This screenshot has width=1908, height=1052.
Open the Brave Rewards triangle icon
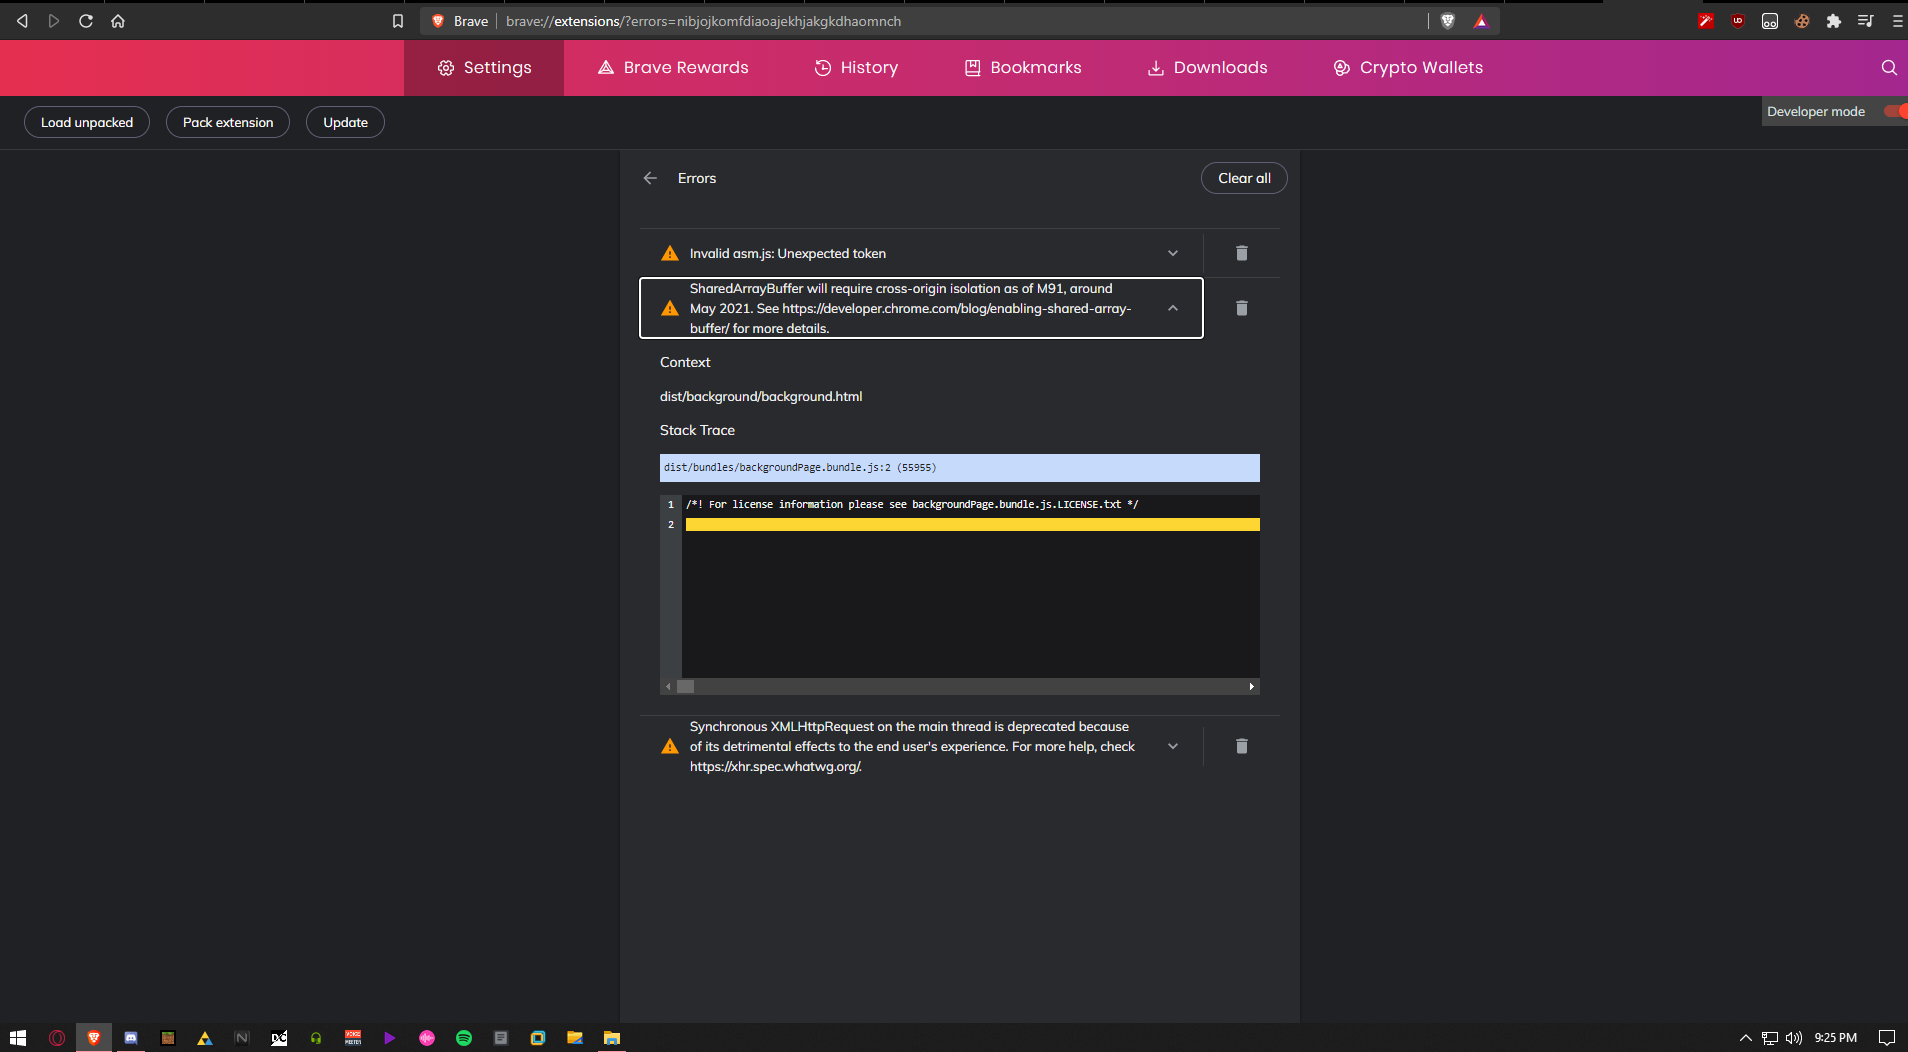coord(1480,20)
